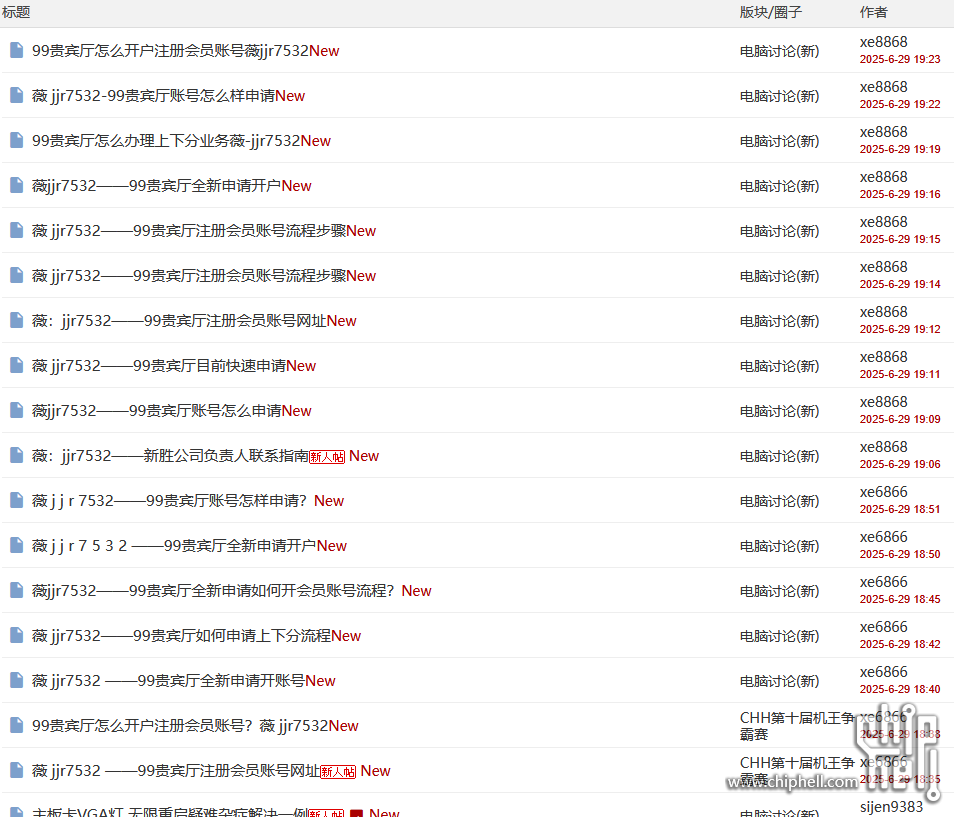Screen dimensions: 954x817
Task: Open thread 薇 jjr7532 ——99贵宾厅注册会员账号网址
Action: 176,771
